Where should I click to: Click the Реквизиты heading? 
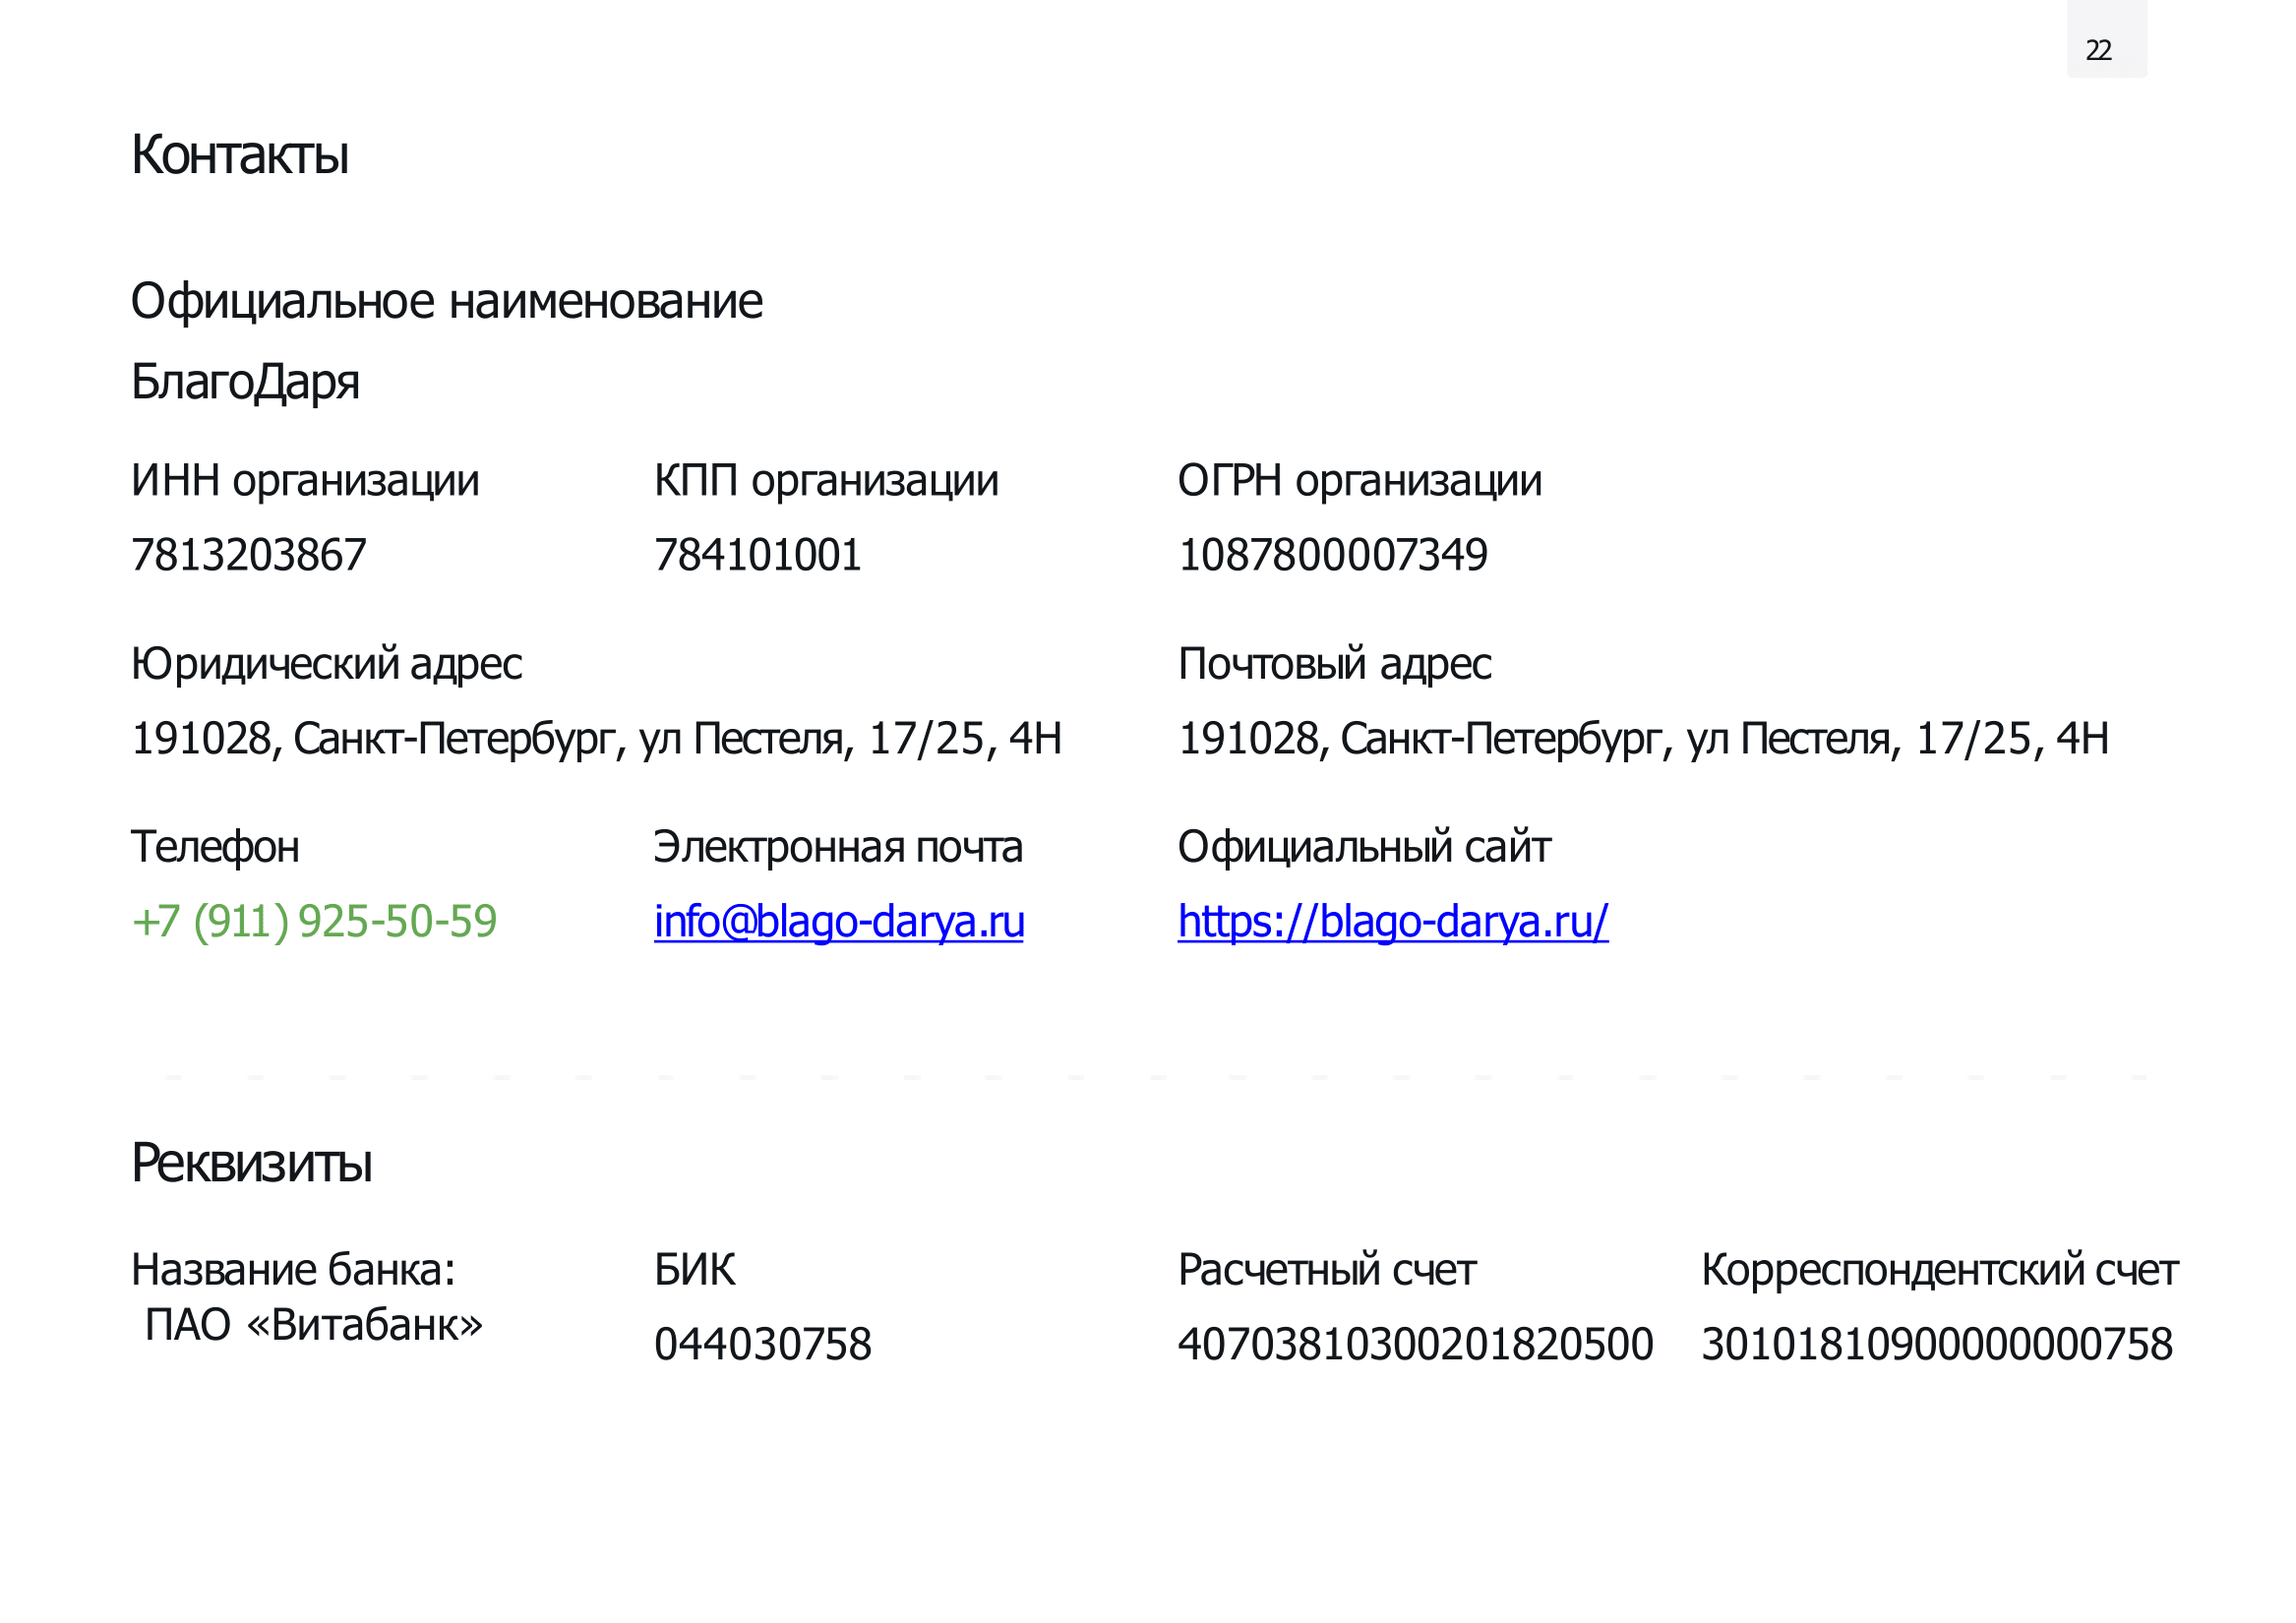(x=252, y=1163)
